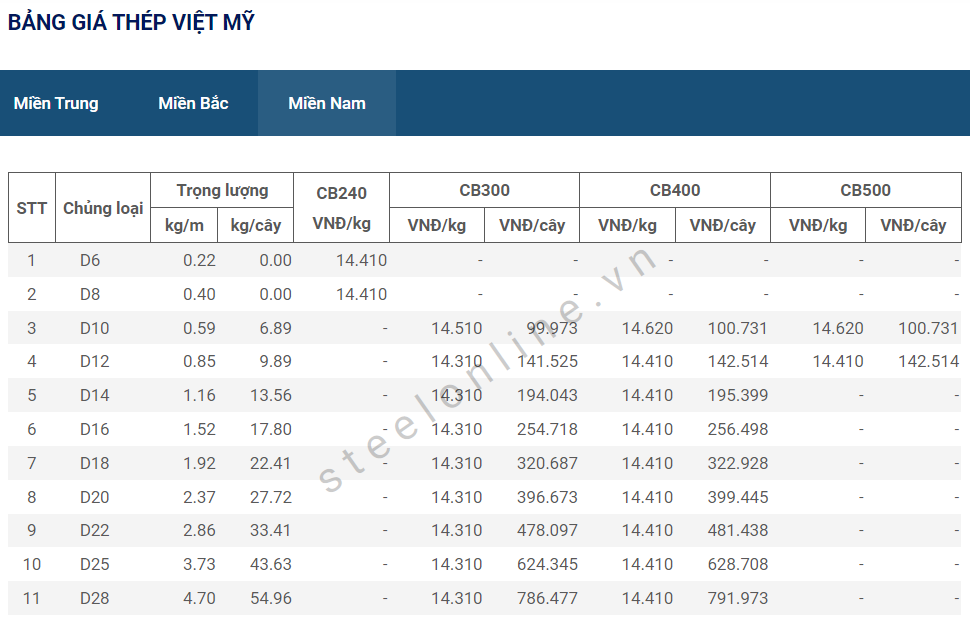The image size is (970, 625).
Task: Click the 481.438 CB400 value for D22
Action: click(x=738, y=530)
